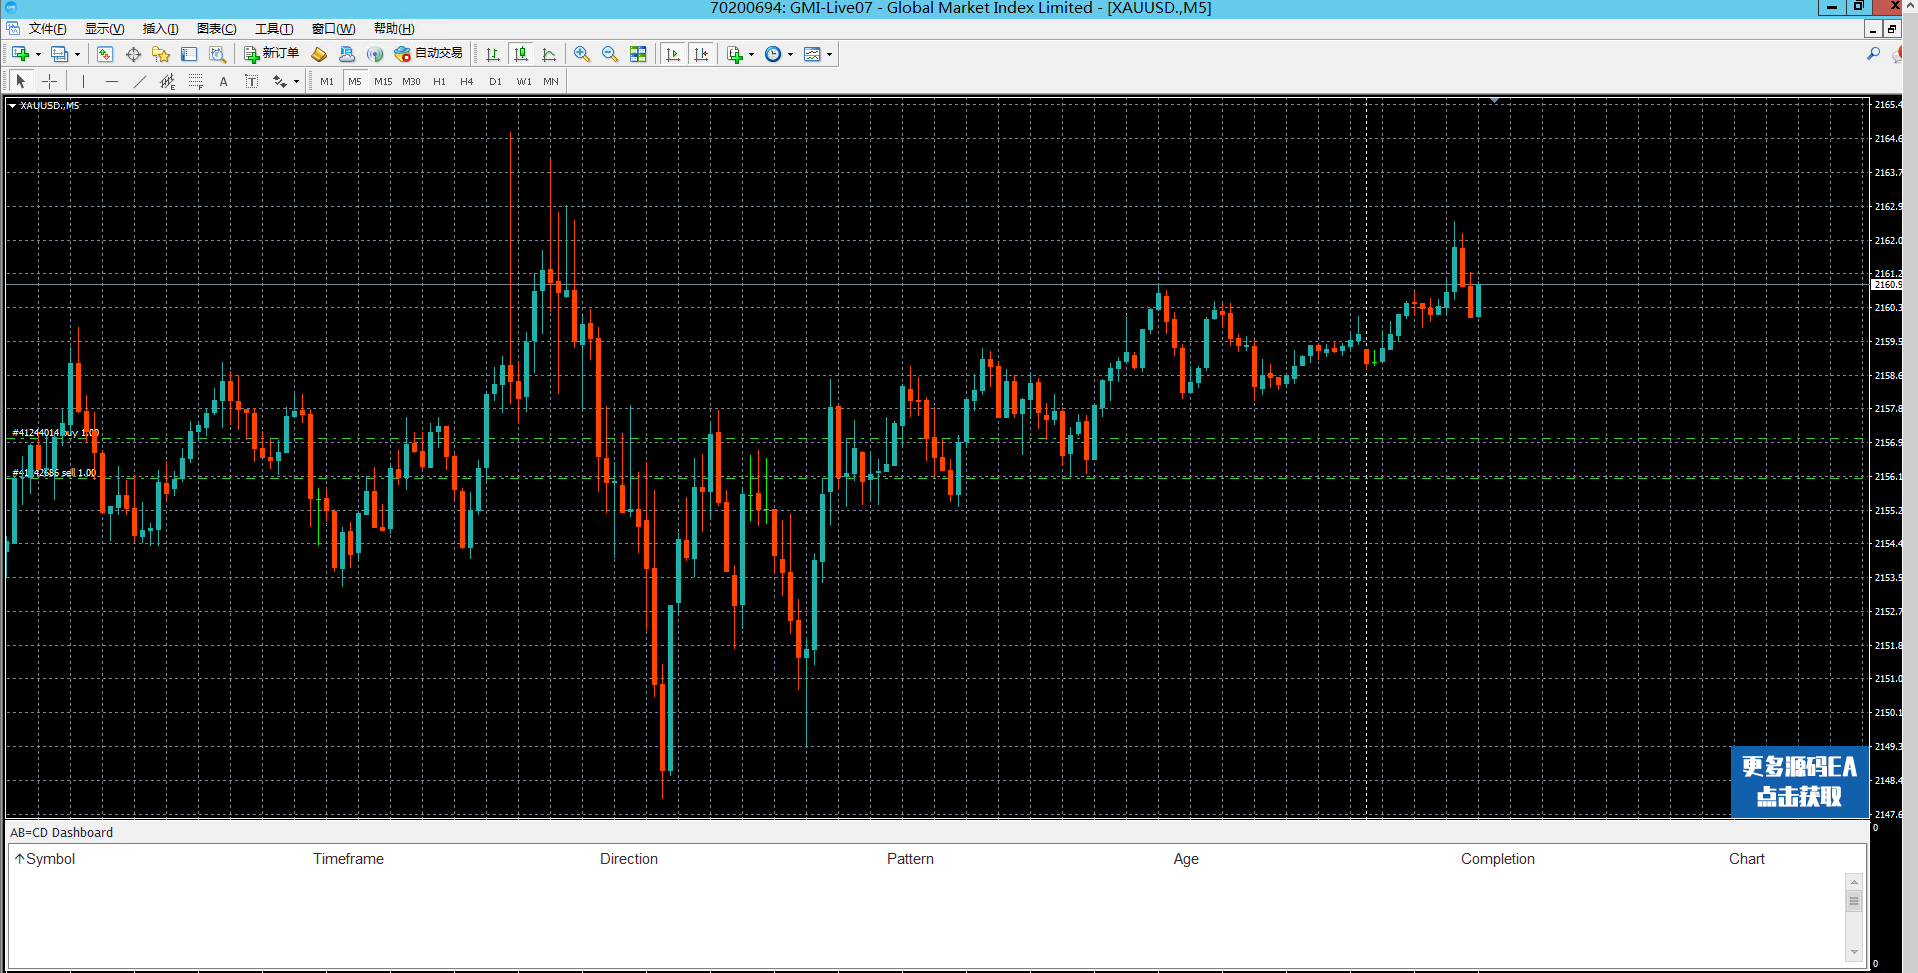Select the Fibonacci retracement tool
The height and width of the screenshot is (973, 1918).
click(x=196, y=81)
